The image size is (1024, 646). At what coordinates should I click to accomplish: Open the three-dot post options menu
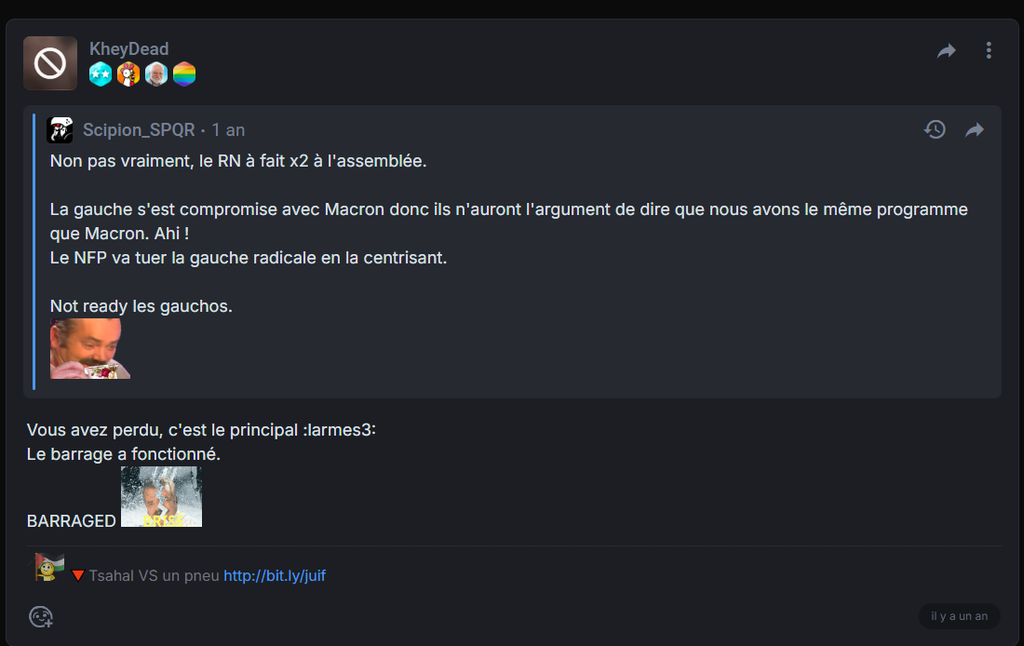point(989,50)
